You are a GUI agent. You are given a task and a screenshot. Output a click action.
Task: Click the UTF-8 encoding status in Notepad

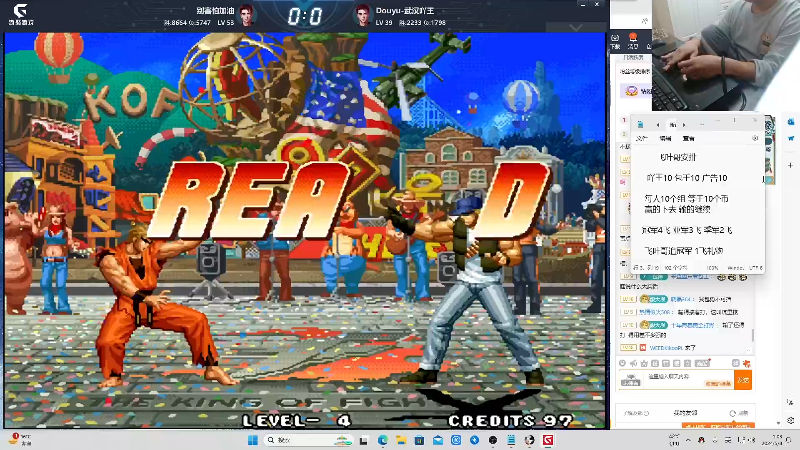pos(756,267)
